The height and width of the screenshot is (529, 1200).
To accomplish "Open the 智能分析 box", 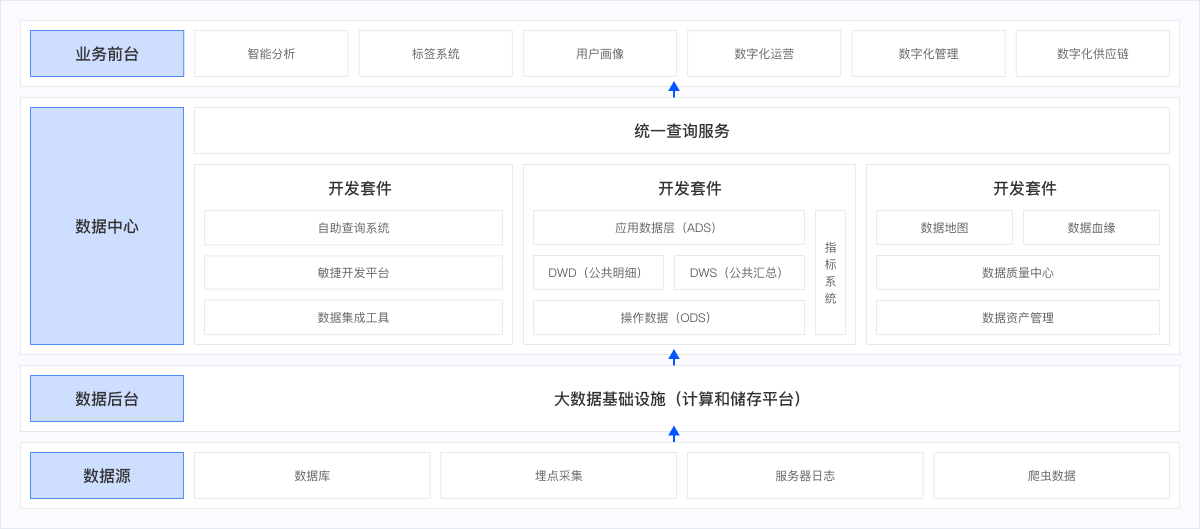I will click(x=271, y=54).
